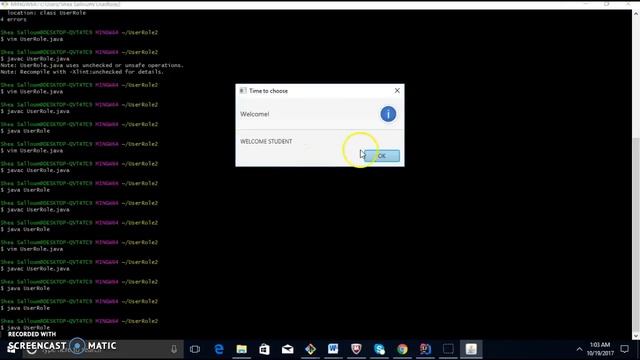Click the blue information icon in the dialog
Image resolution: width=640 pixels, height=360 pixels.
click(388, 114)
